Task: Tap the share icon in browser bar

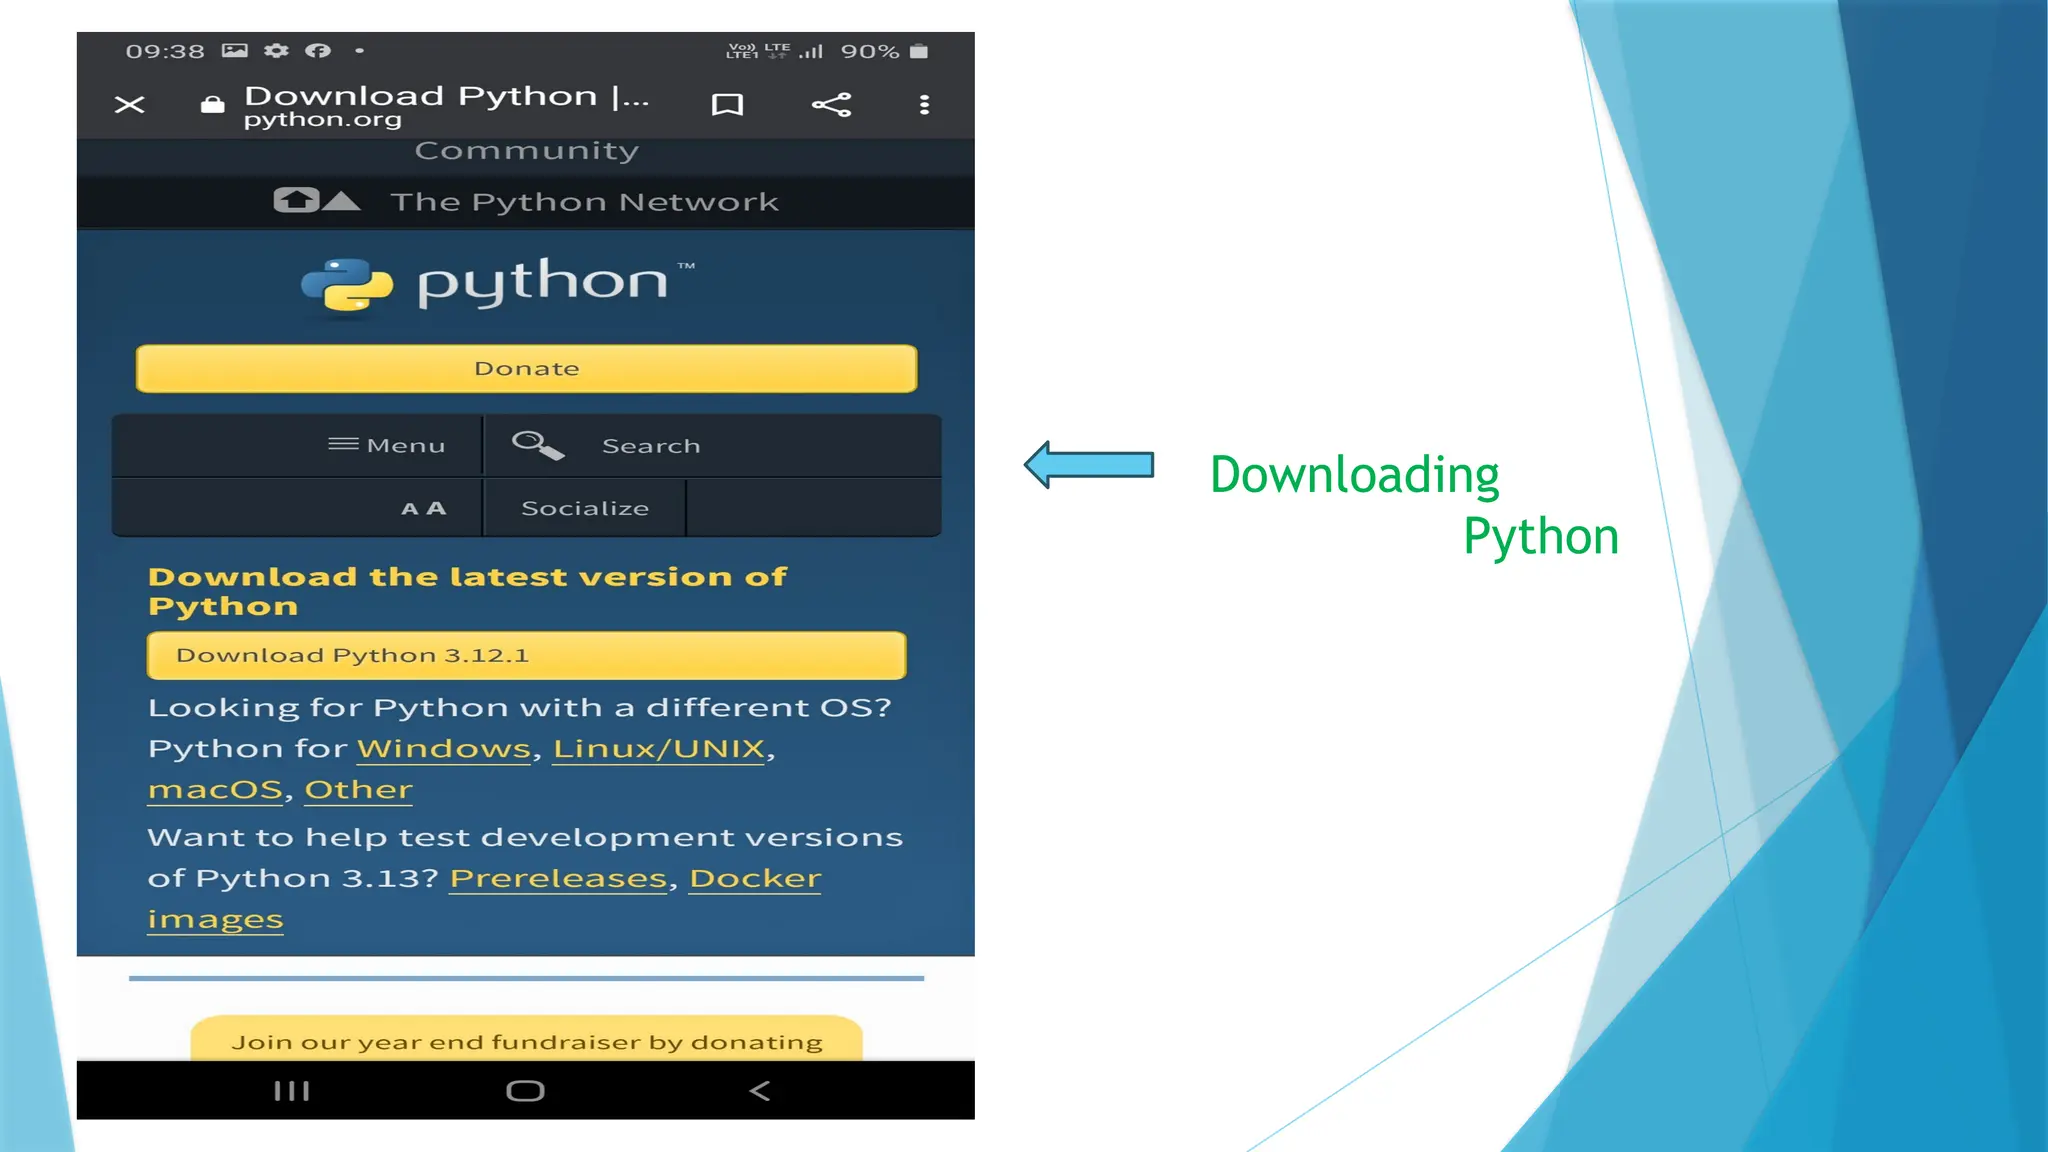Action: 831,105
